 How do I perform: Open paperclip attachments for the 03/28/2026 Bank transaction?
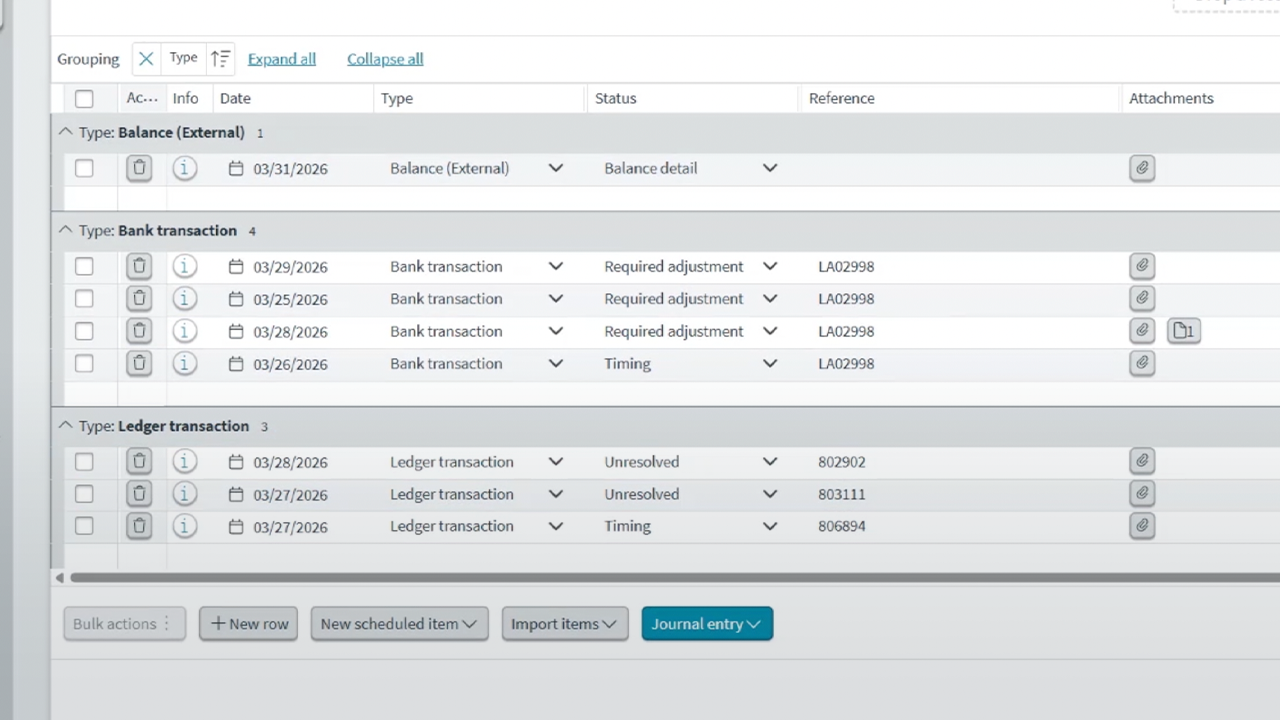(x=1142, y=331)
